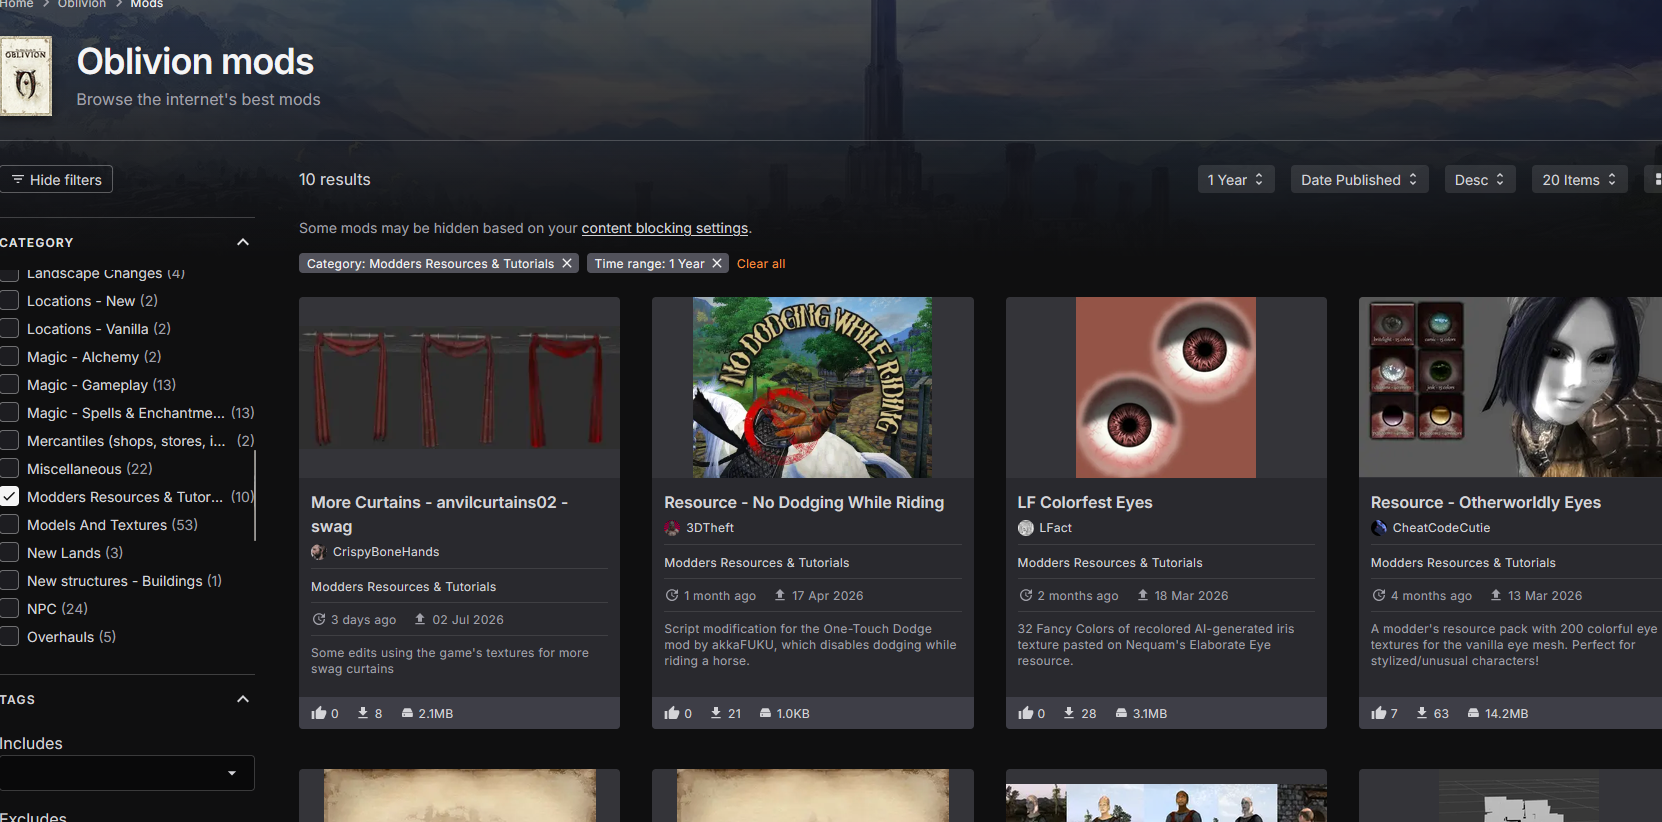Screen dimensions: 1662x822
Task: Open the Desc sort order dropdown
Action: pos(1480,180)
